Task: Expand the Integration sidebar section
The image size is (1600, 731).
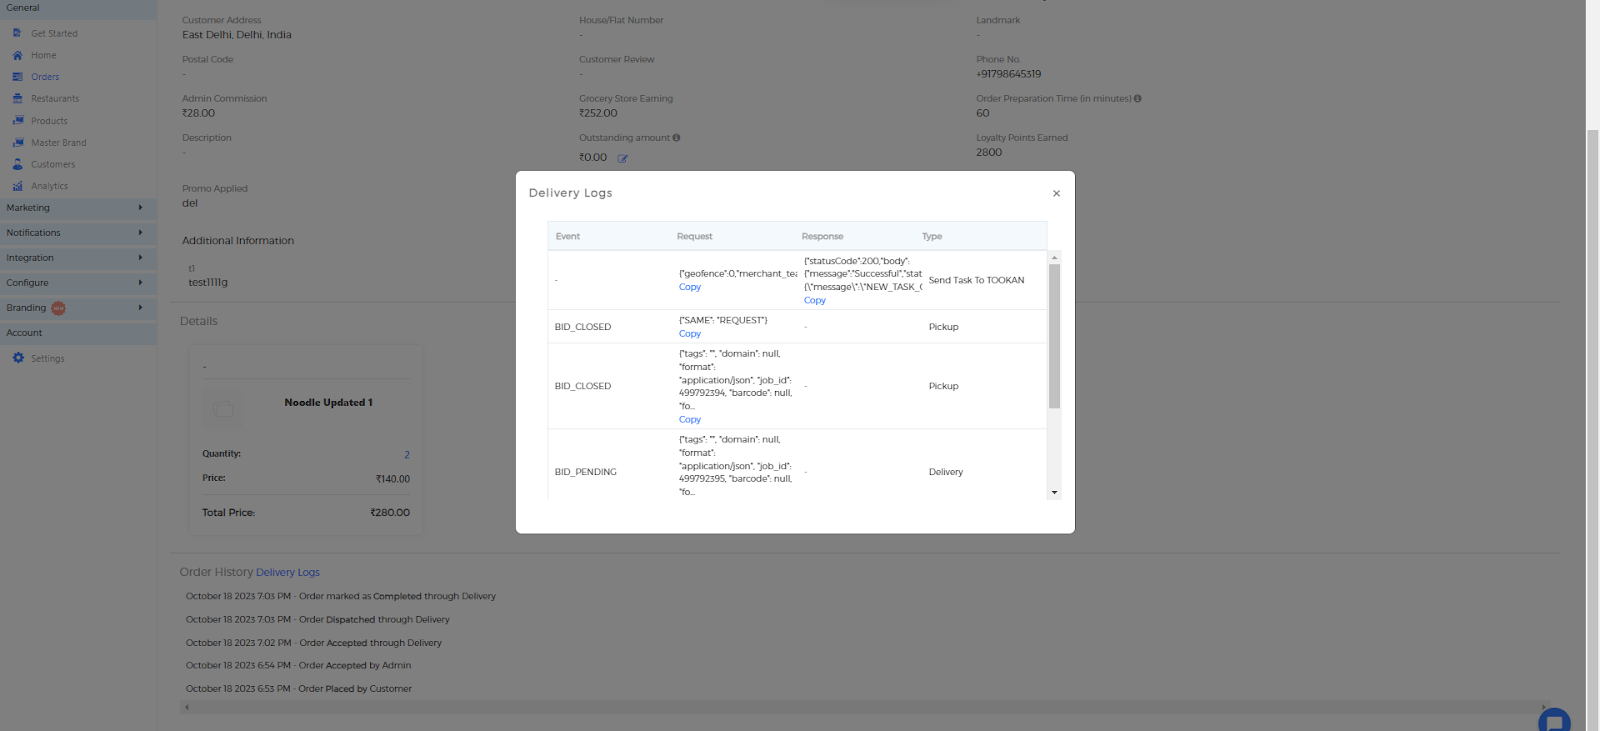Action: tap(78, 258)
